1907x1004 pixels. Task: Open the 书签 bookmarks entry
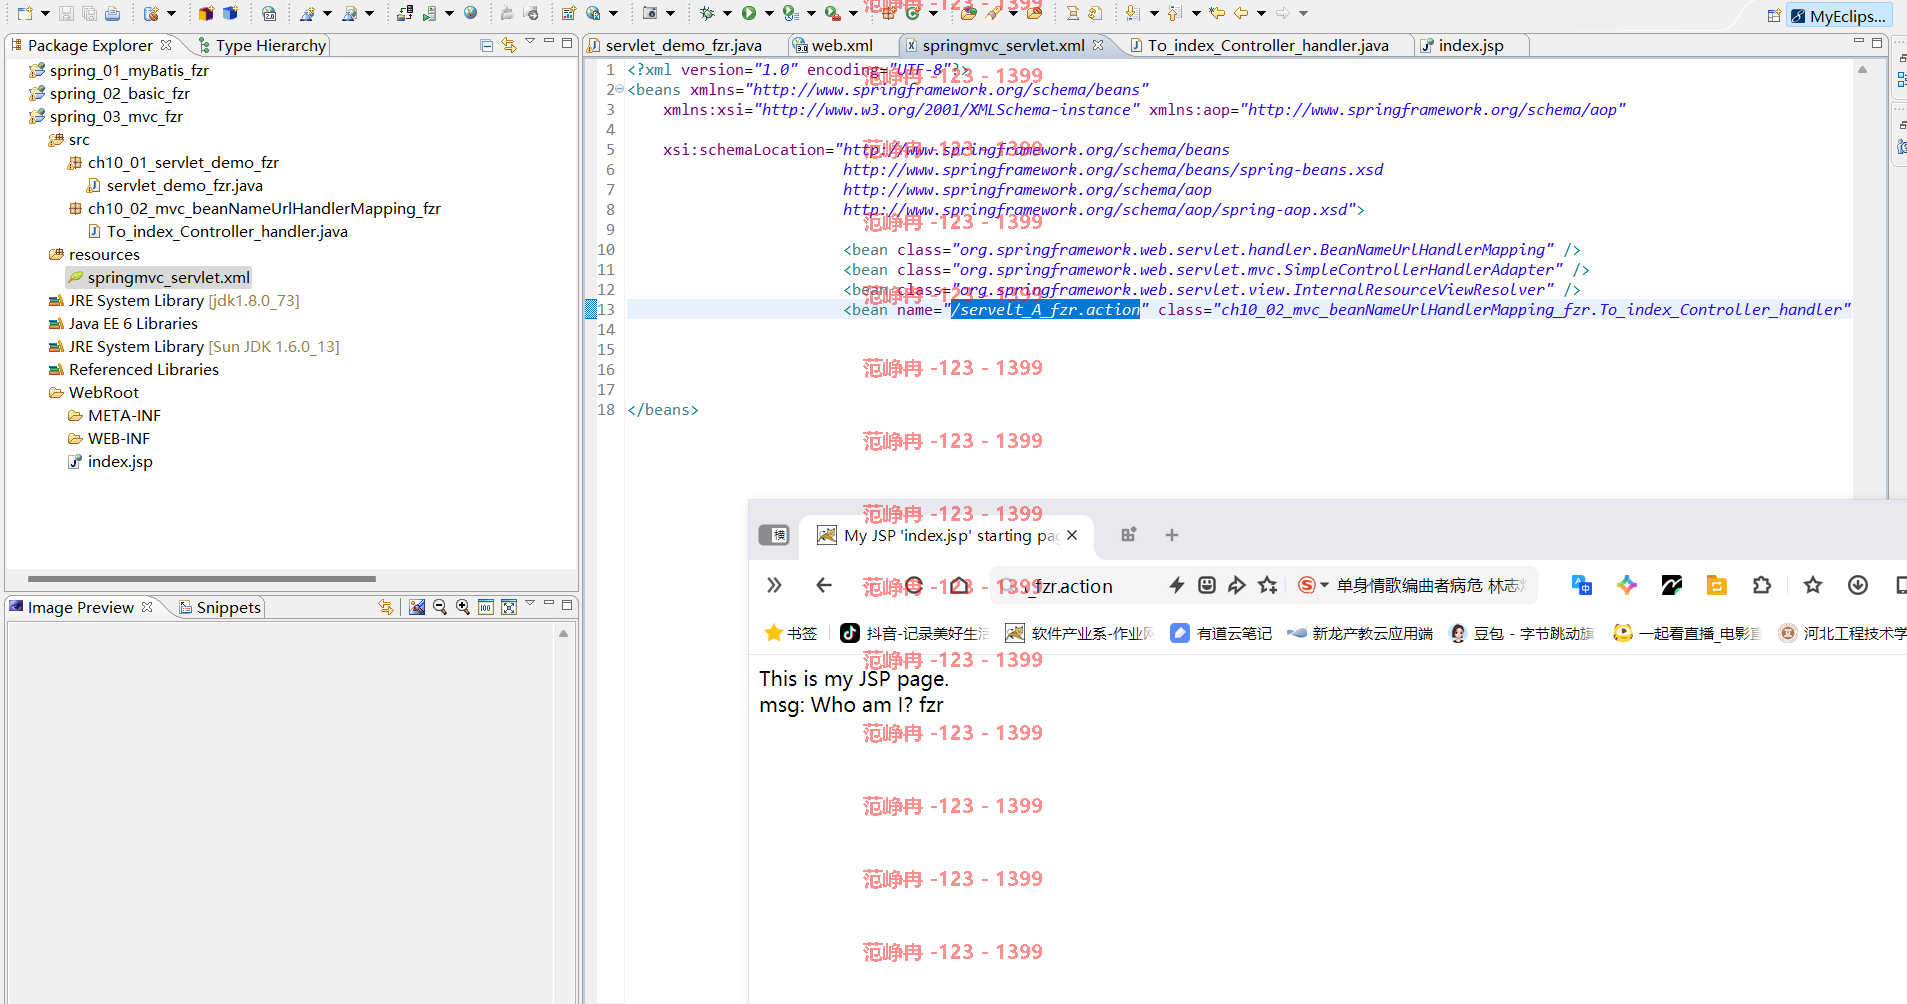coord(791,633)
